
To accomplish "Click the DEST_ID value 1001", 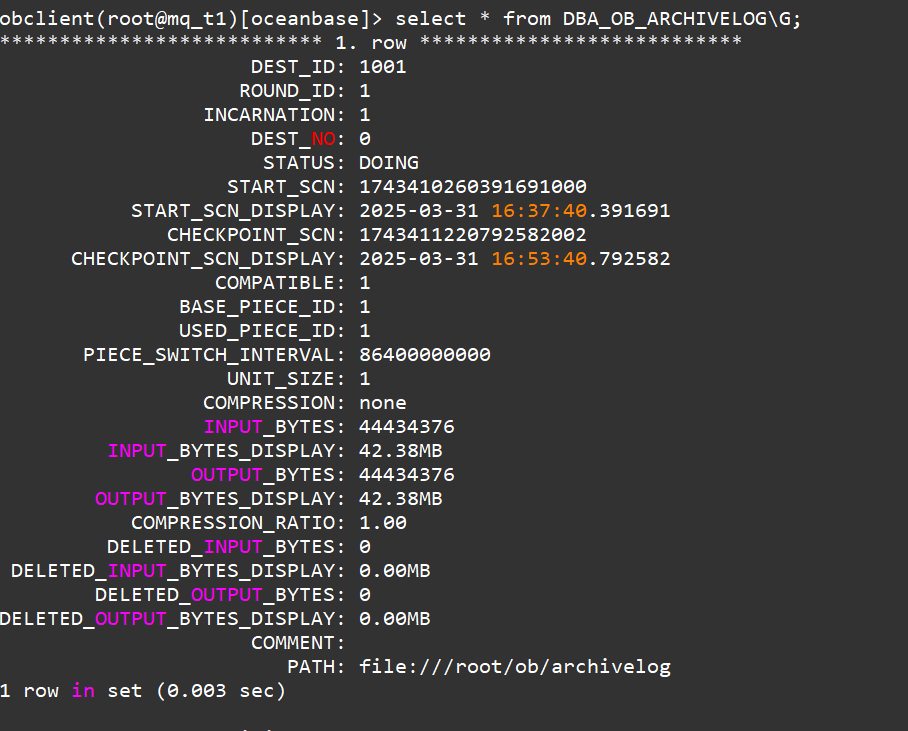I will tap(382, 67).
